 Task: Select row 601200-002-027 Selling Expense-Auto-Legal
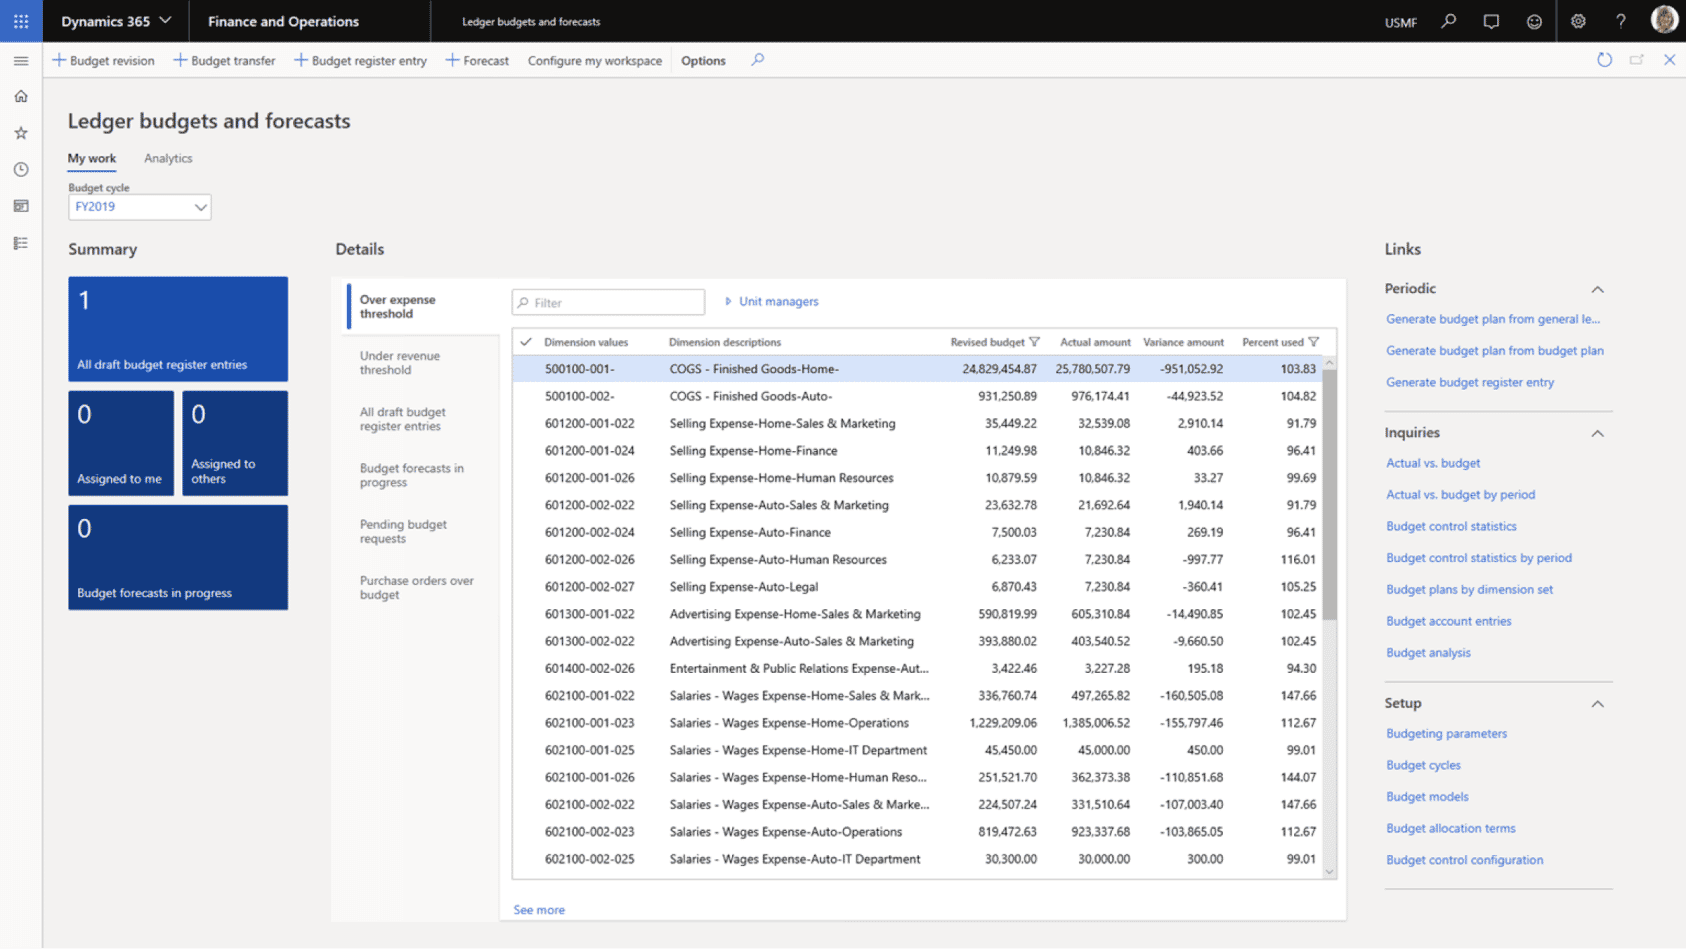point(918,587)
